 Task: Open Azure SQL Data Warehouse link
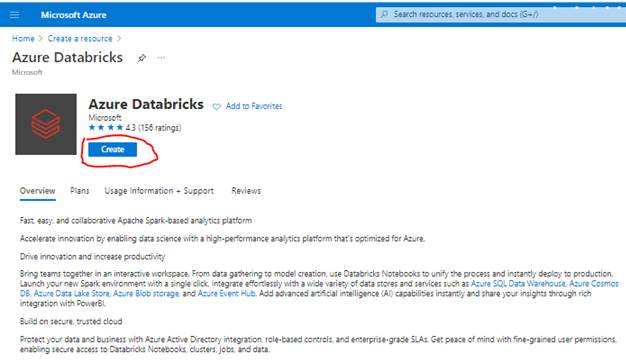point(518,284)
